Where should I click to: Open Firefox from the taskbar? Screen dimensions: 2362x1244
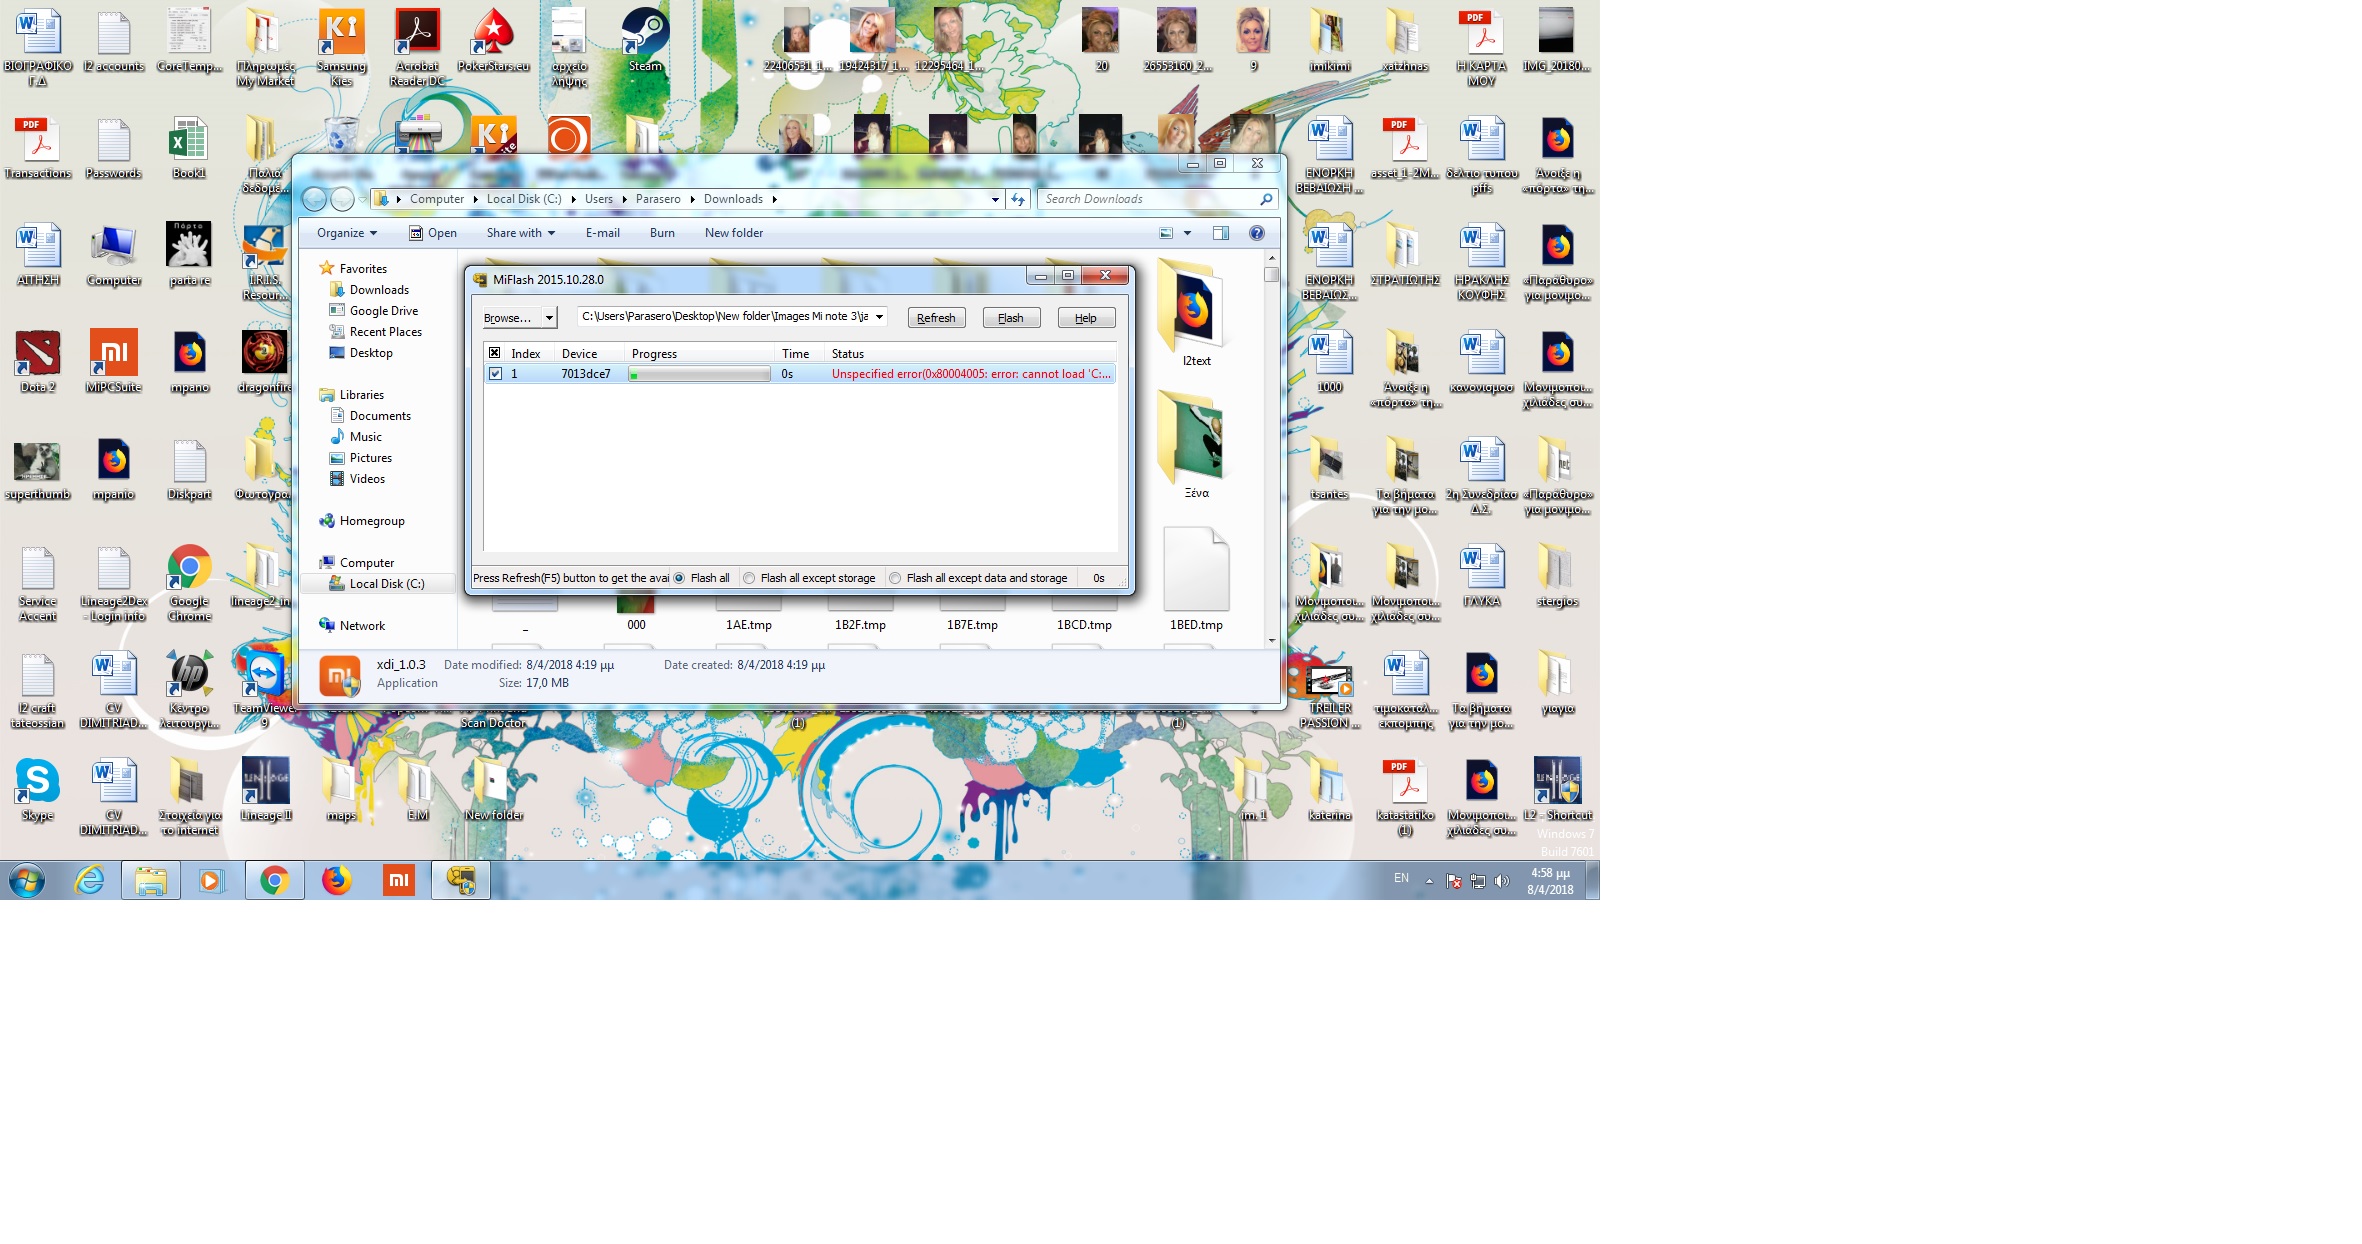(336, 880)
